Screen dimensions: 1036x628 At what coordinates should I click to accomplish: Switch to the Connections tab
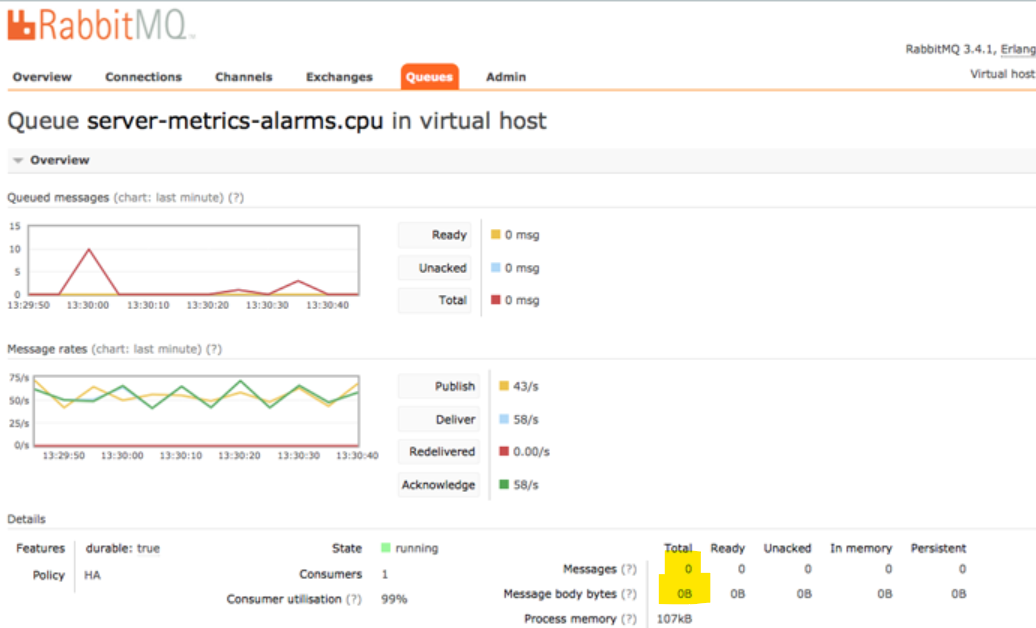(x=143, y=77)
